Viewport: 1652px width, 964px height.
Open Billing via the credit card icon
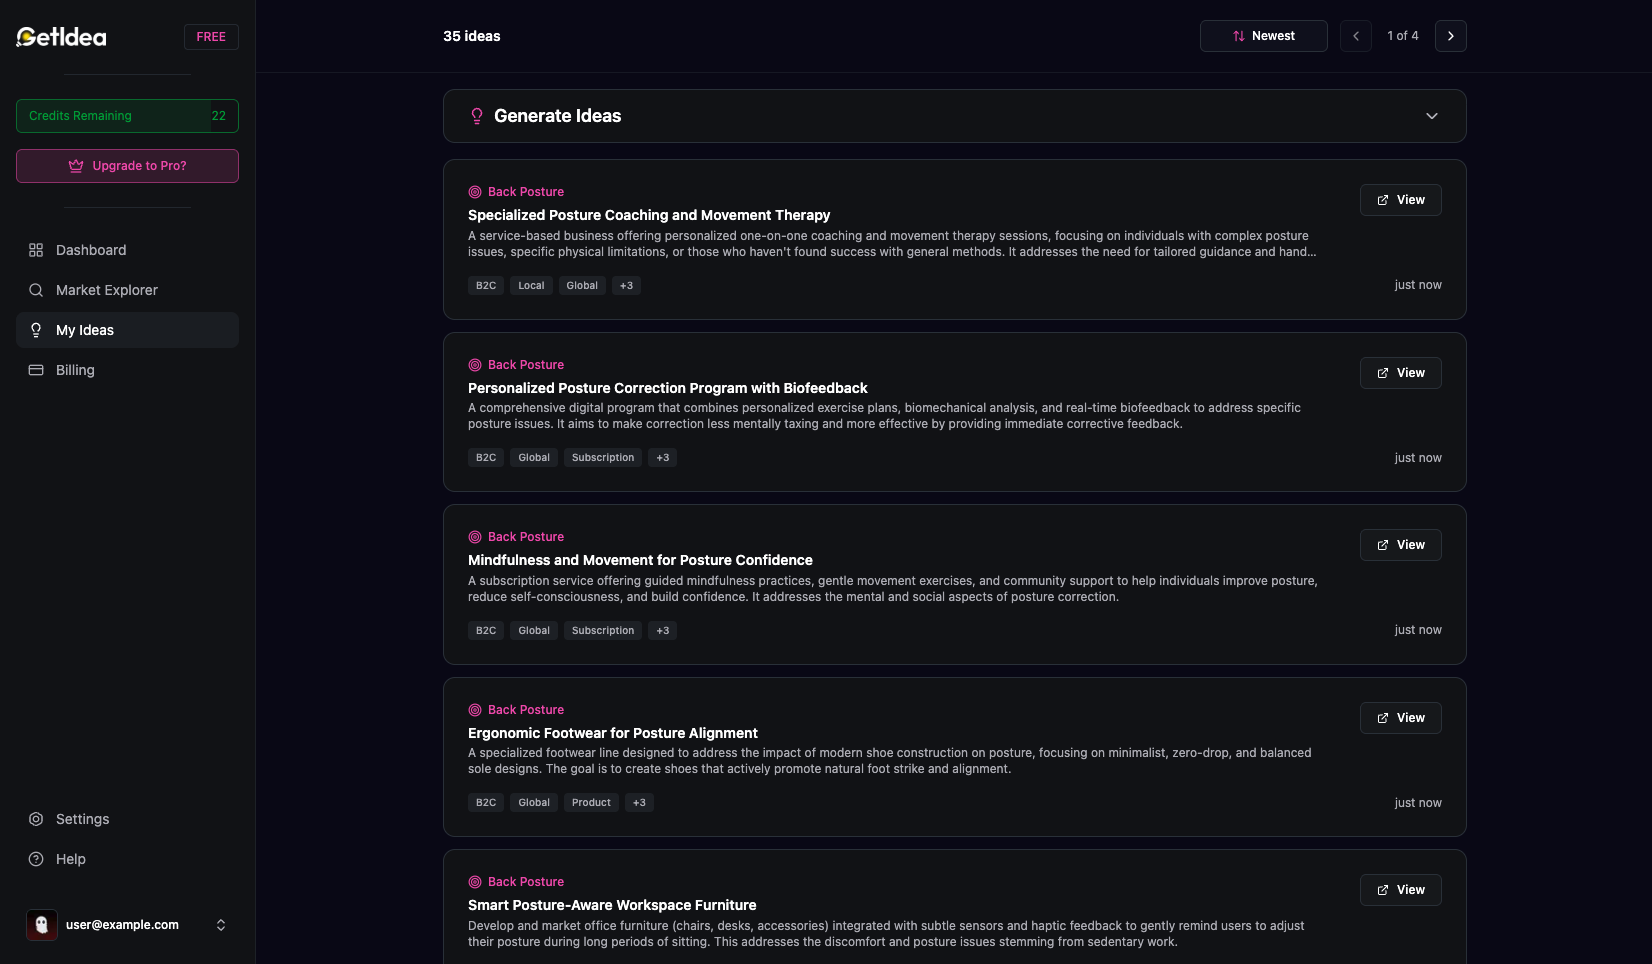36,370
